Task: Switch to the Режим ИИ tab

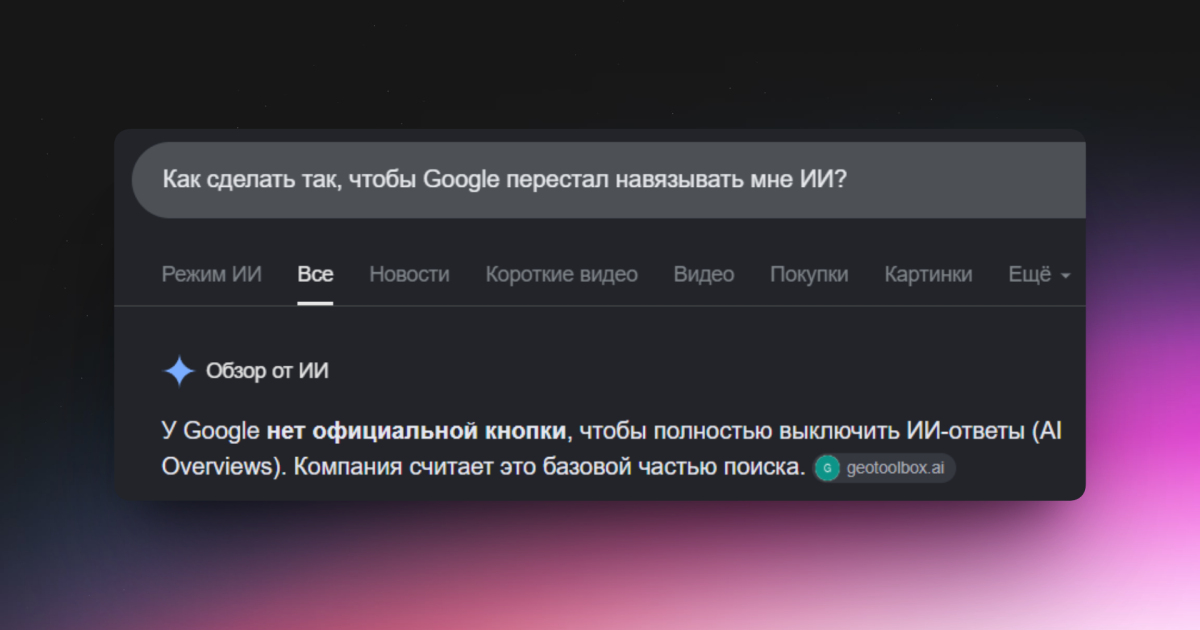Action: coord(212,274)
